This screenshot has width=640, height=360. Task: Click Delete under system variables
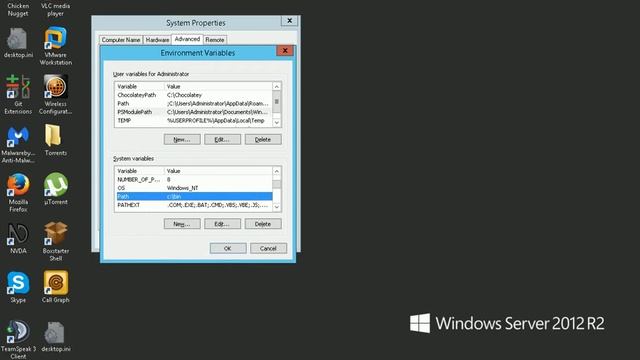(263, 224)
